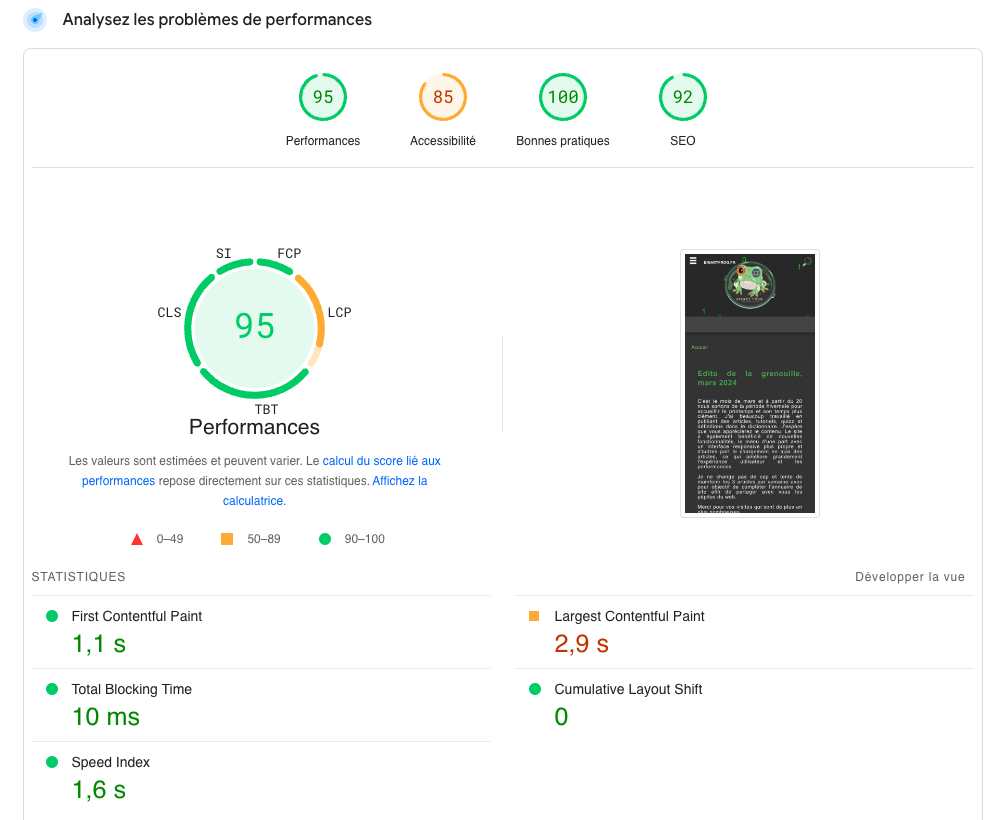Click the green circle 90–100 legend icon
Screen dimensions: 993x820
324,539
